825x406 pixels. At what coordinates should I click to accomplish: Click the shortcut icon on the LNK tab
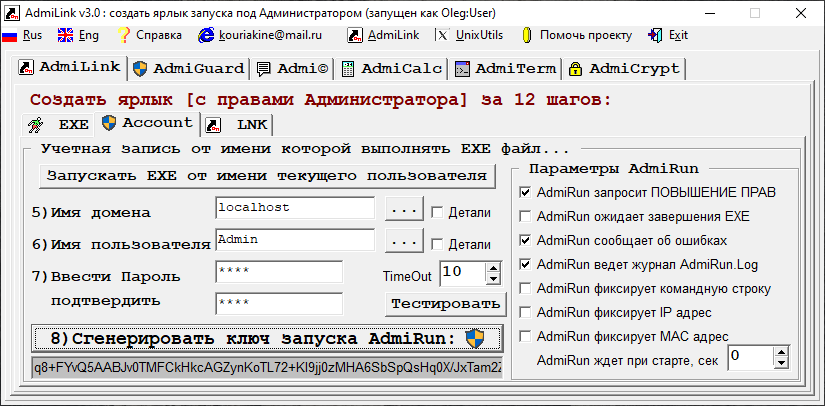[213, 125]
